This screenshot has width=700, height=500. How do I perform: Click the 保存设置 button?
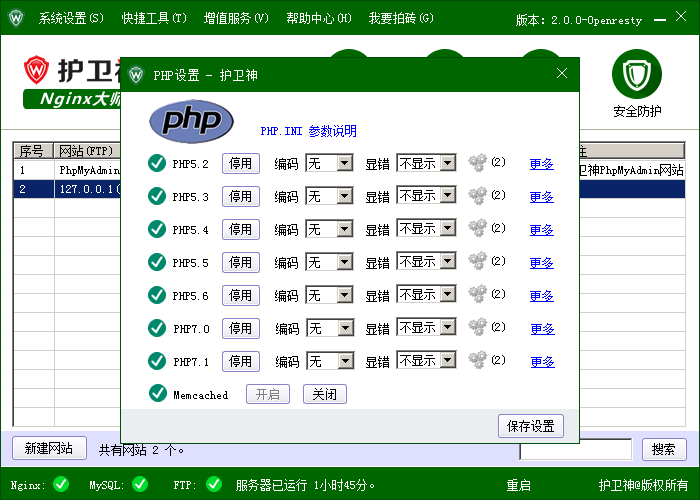[x=531, y=426]
